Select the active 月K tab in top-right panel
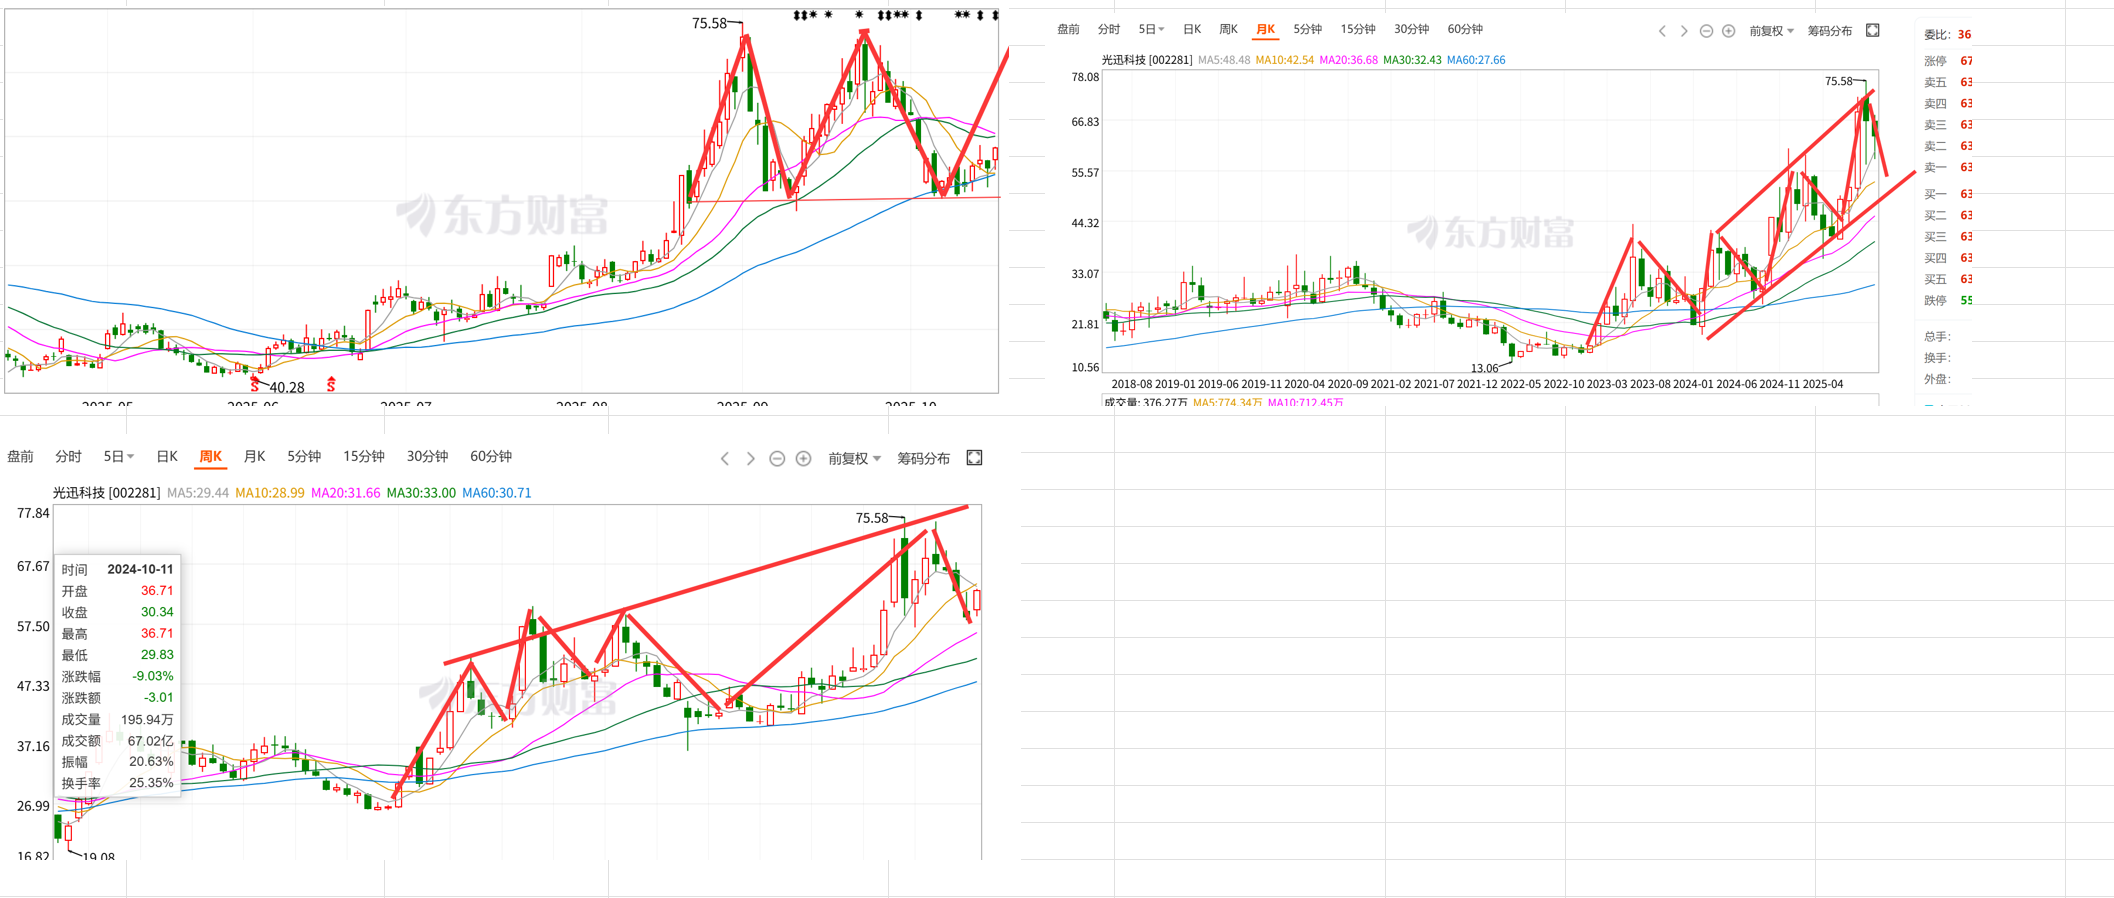 pos(1266,30)
